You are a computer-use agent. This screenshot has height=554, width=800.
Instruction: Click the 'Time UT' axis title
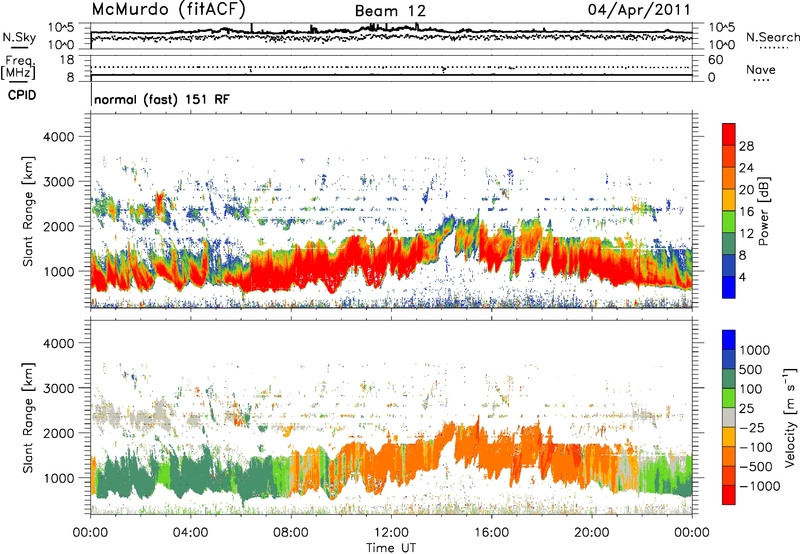(391, 548)
